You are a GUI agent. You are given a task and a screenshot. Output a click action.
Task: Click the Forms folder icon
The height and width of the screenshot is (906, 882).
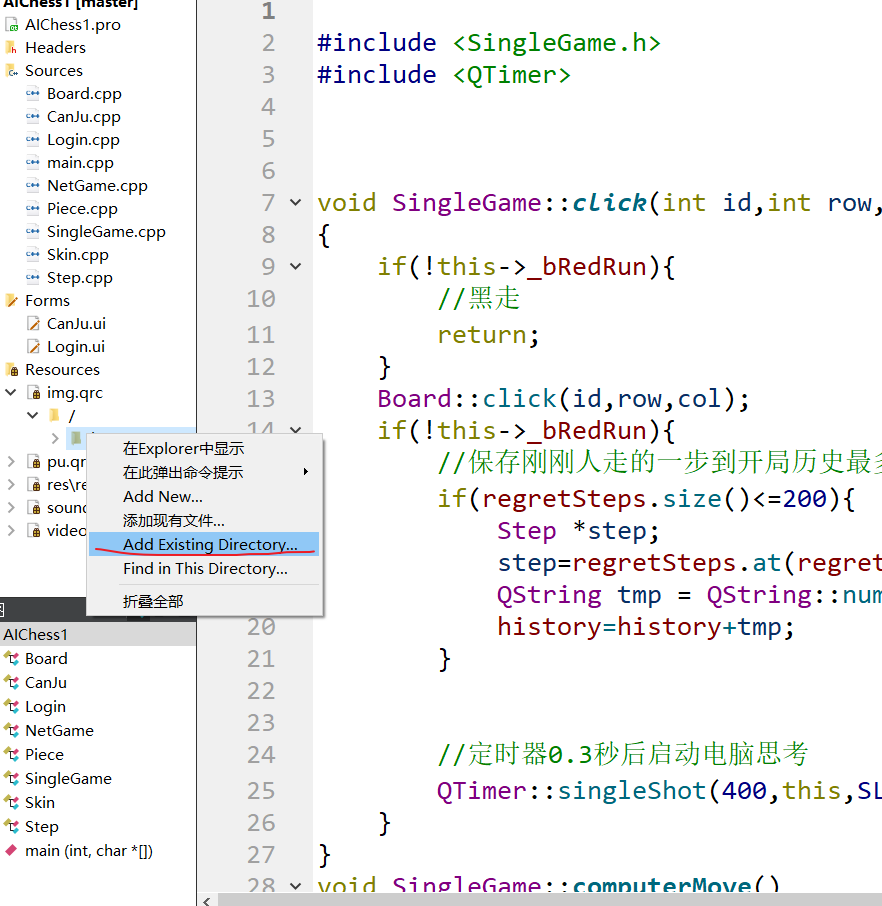(12, 300)
